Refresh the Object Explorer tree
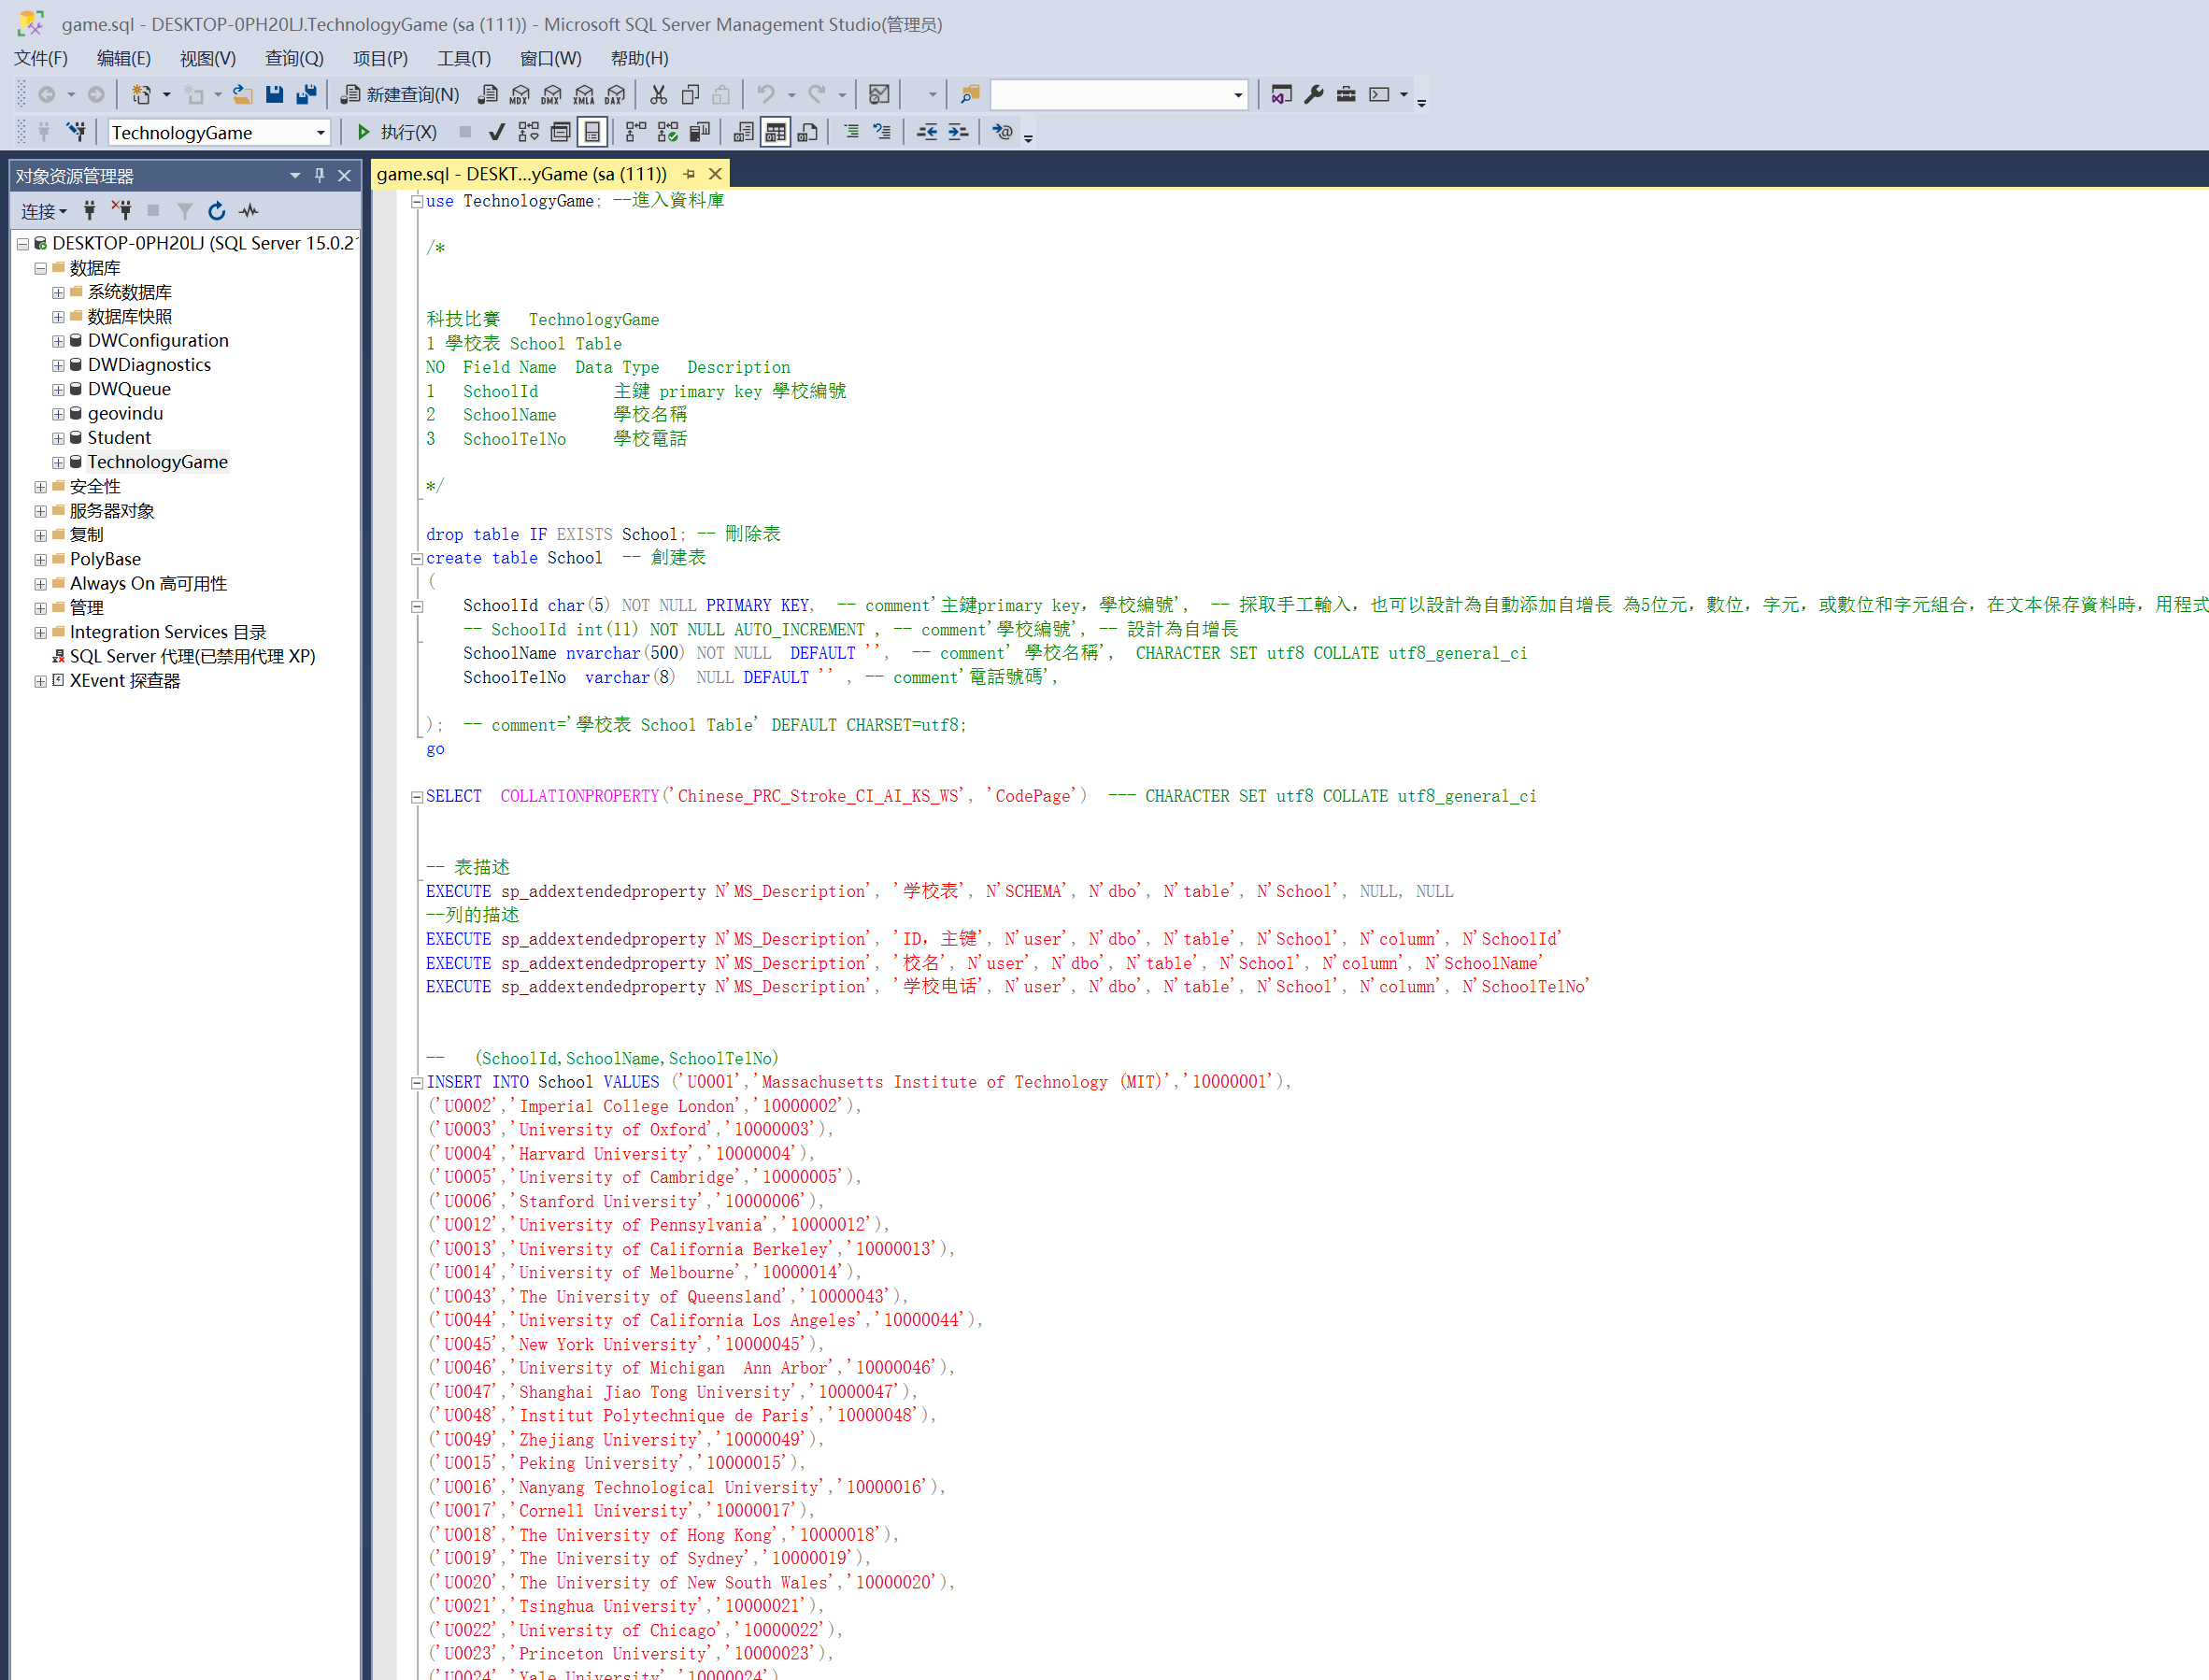This screenshot has height=1680, width=2209. [216, 211]
